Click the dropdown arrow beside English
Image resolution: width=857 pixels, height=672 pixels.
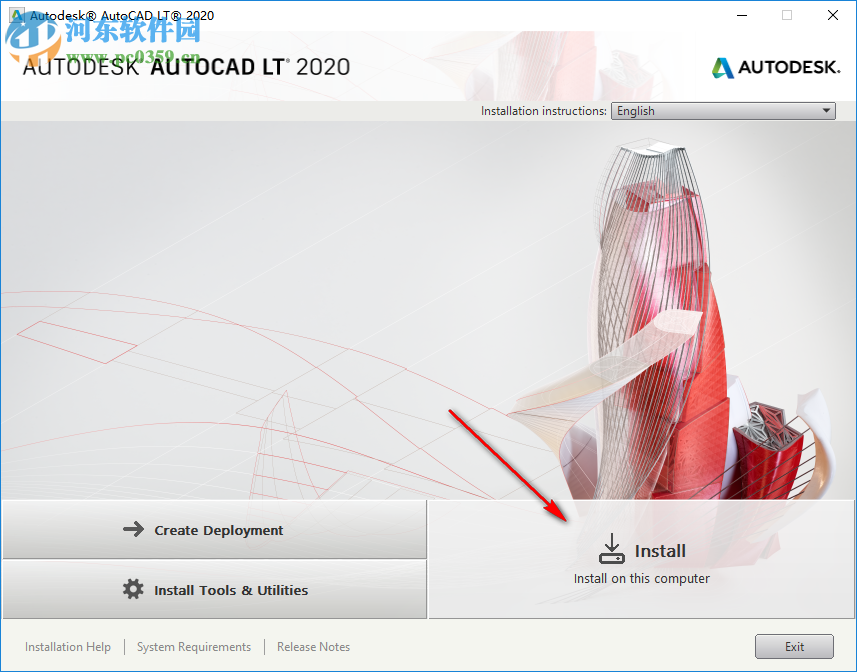coord(827,111)
